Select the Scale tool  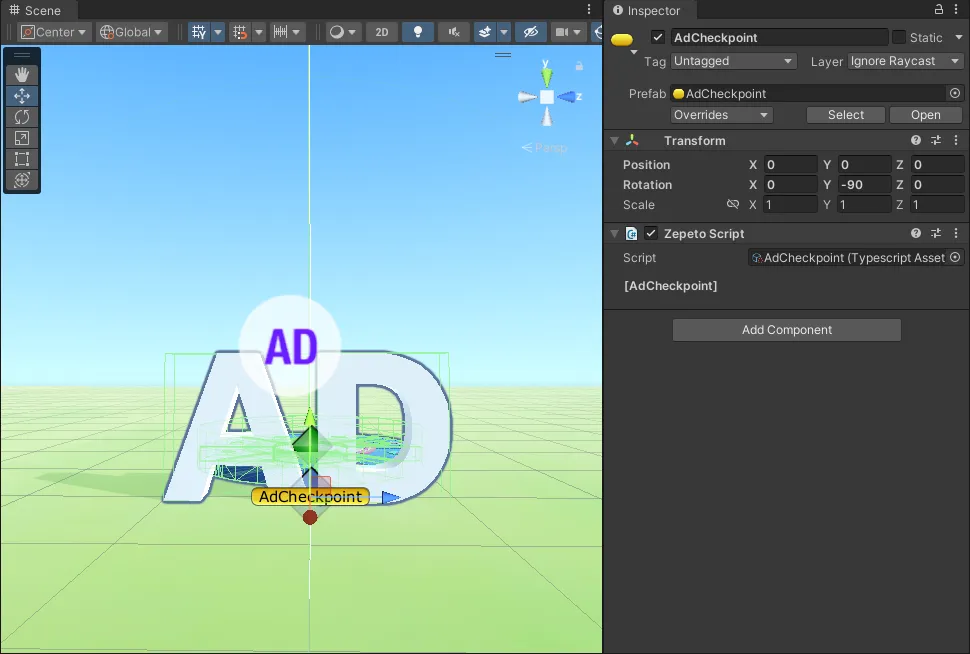[x=22, y=138]
